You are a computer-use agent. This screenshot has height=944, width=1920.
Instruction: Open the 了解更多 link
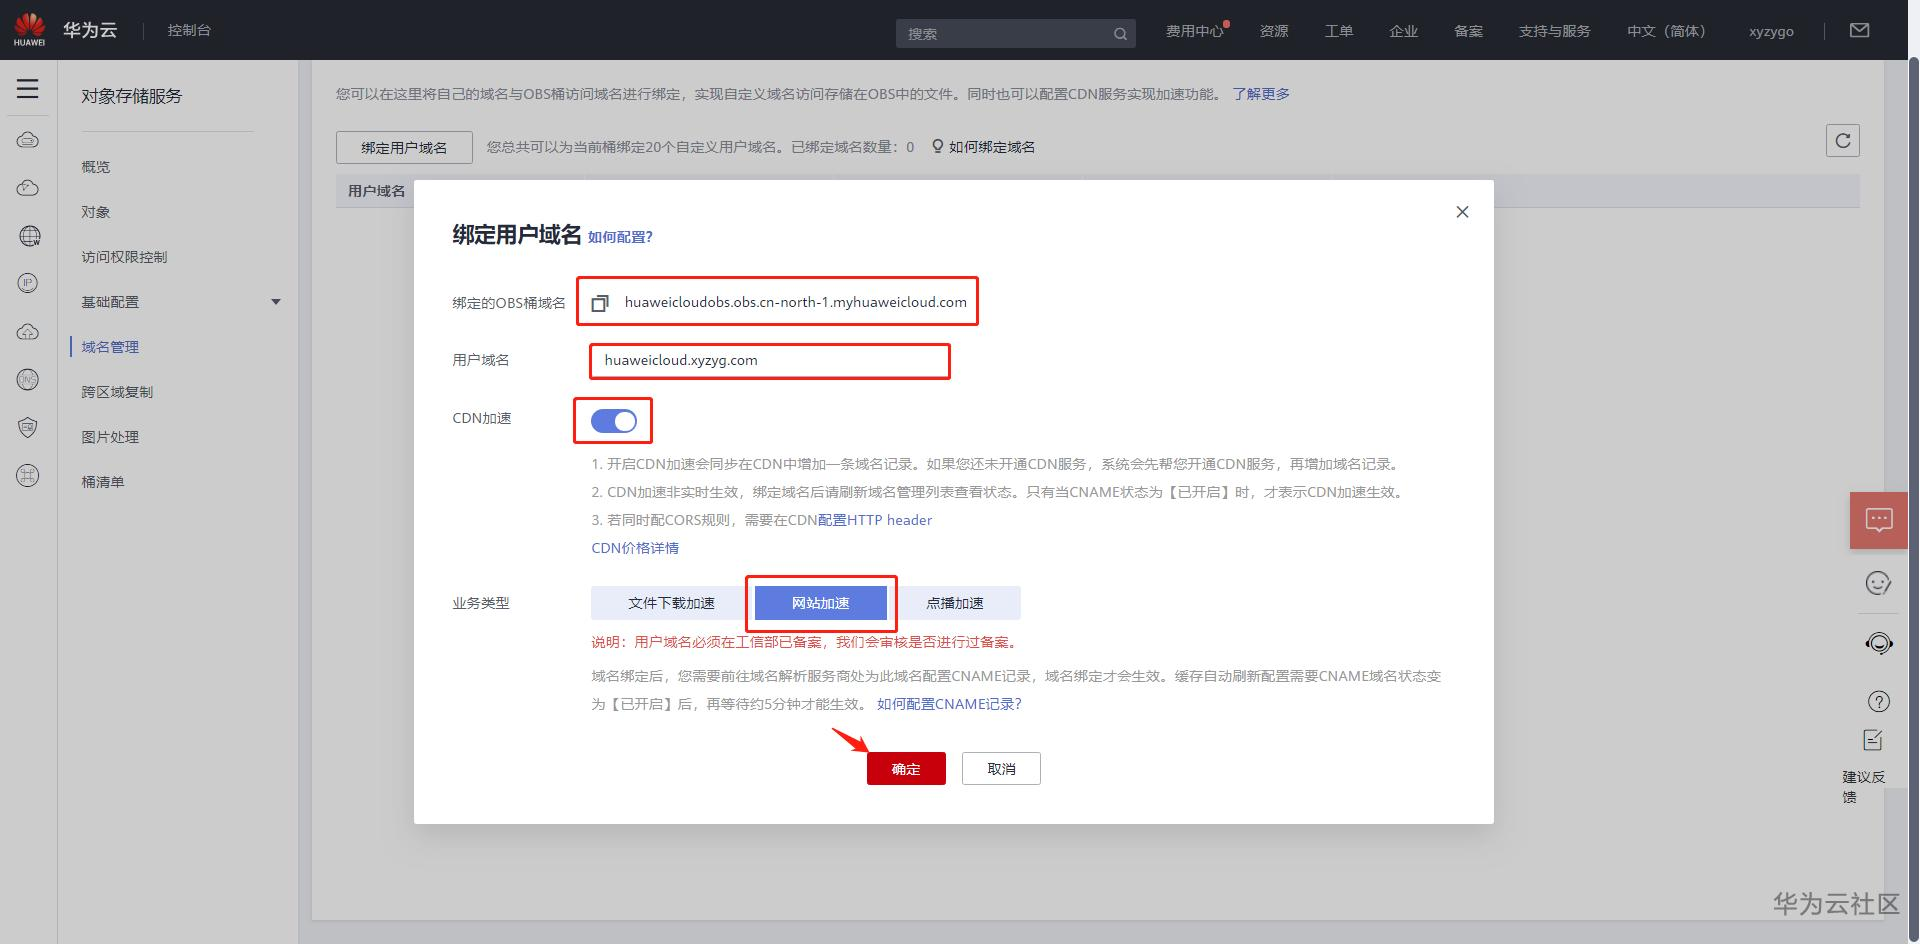point(1261,94)
